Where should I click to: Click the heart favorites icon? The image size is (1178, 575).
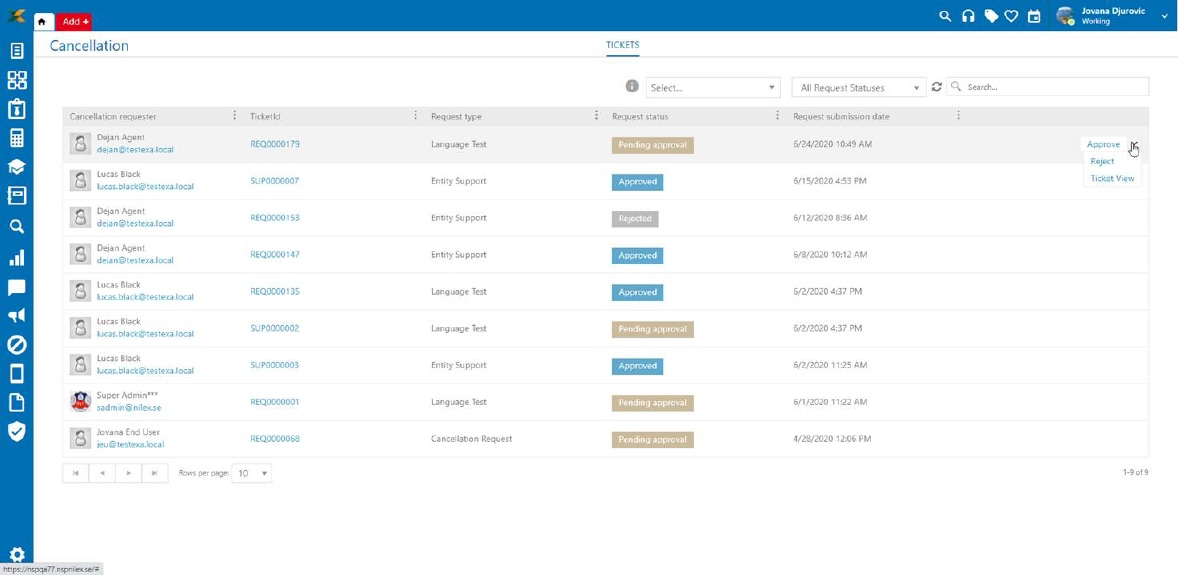point(1012,16)
